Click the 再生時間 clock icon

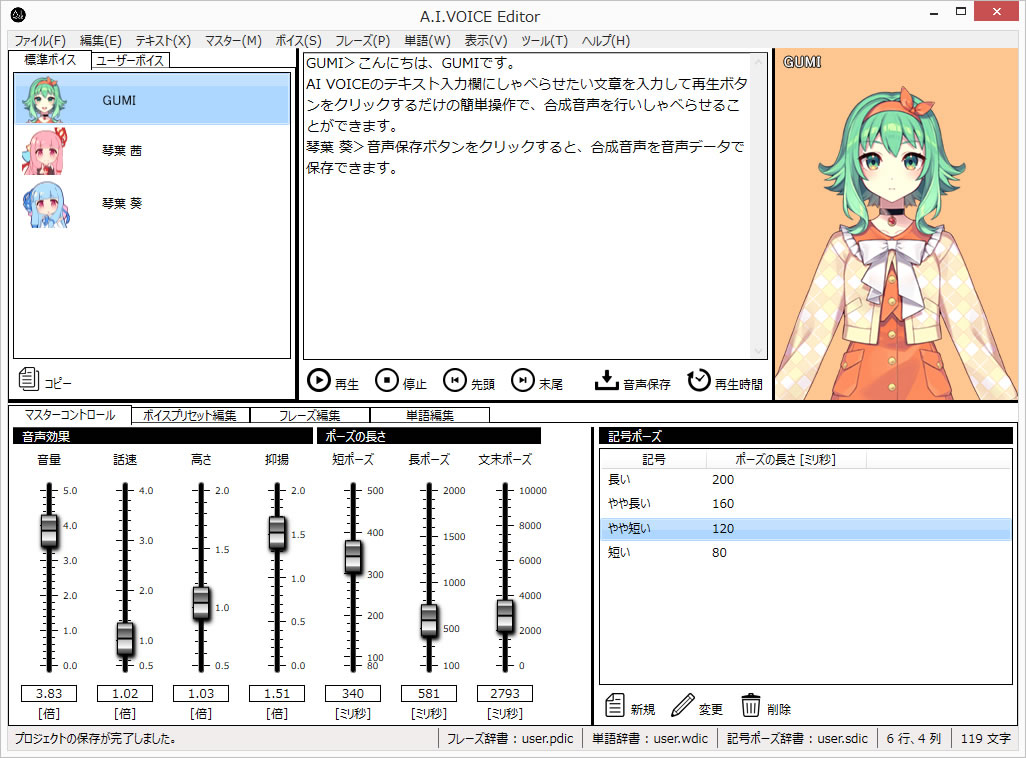pos(699,380)
